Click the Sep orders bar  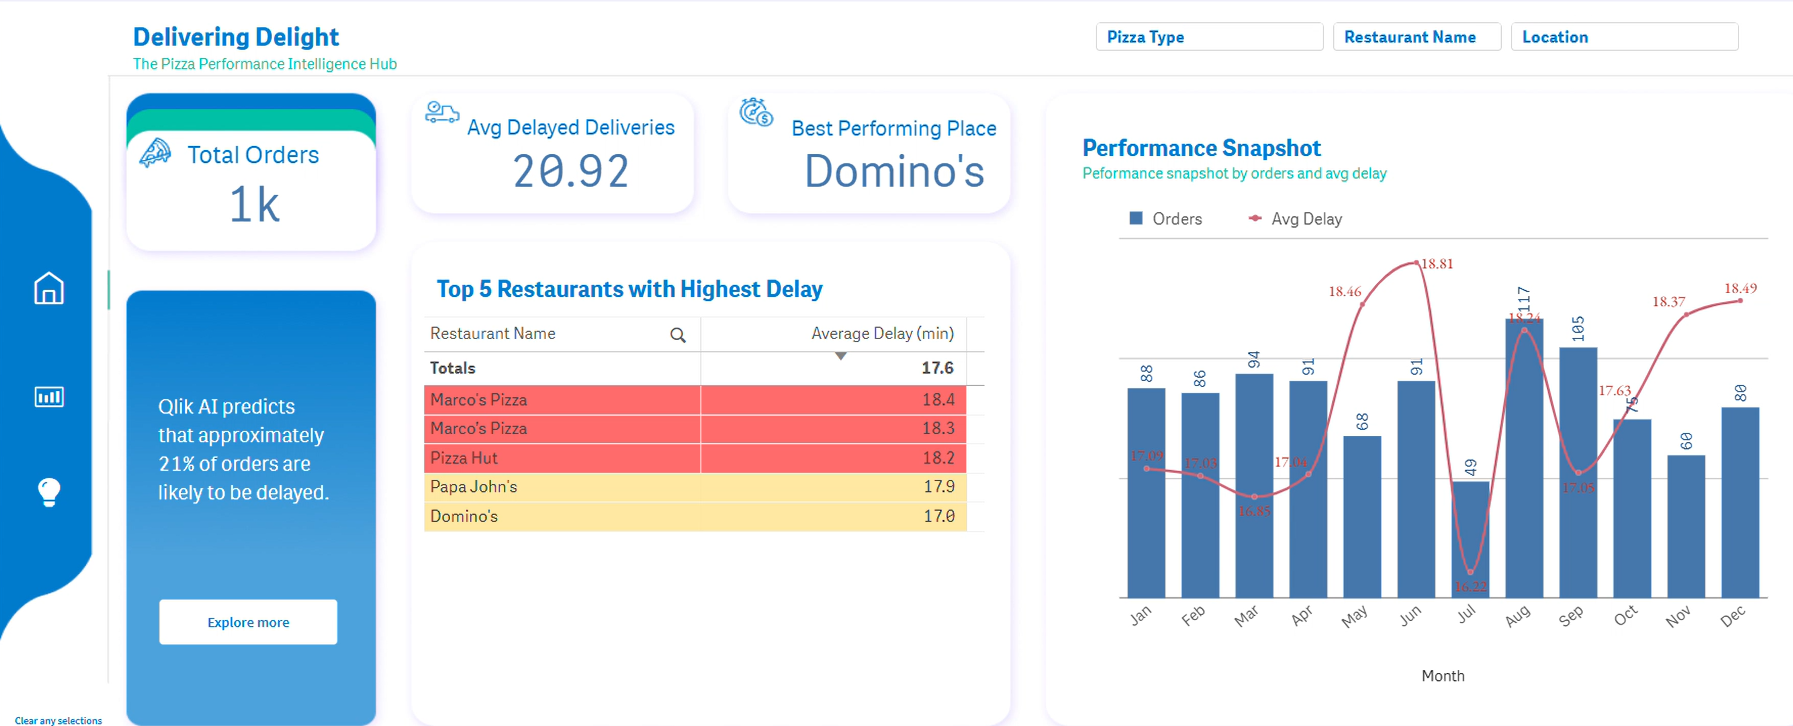point(1578,473)
